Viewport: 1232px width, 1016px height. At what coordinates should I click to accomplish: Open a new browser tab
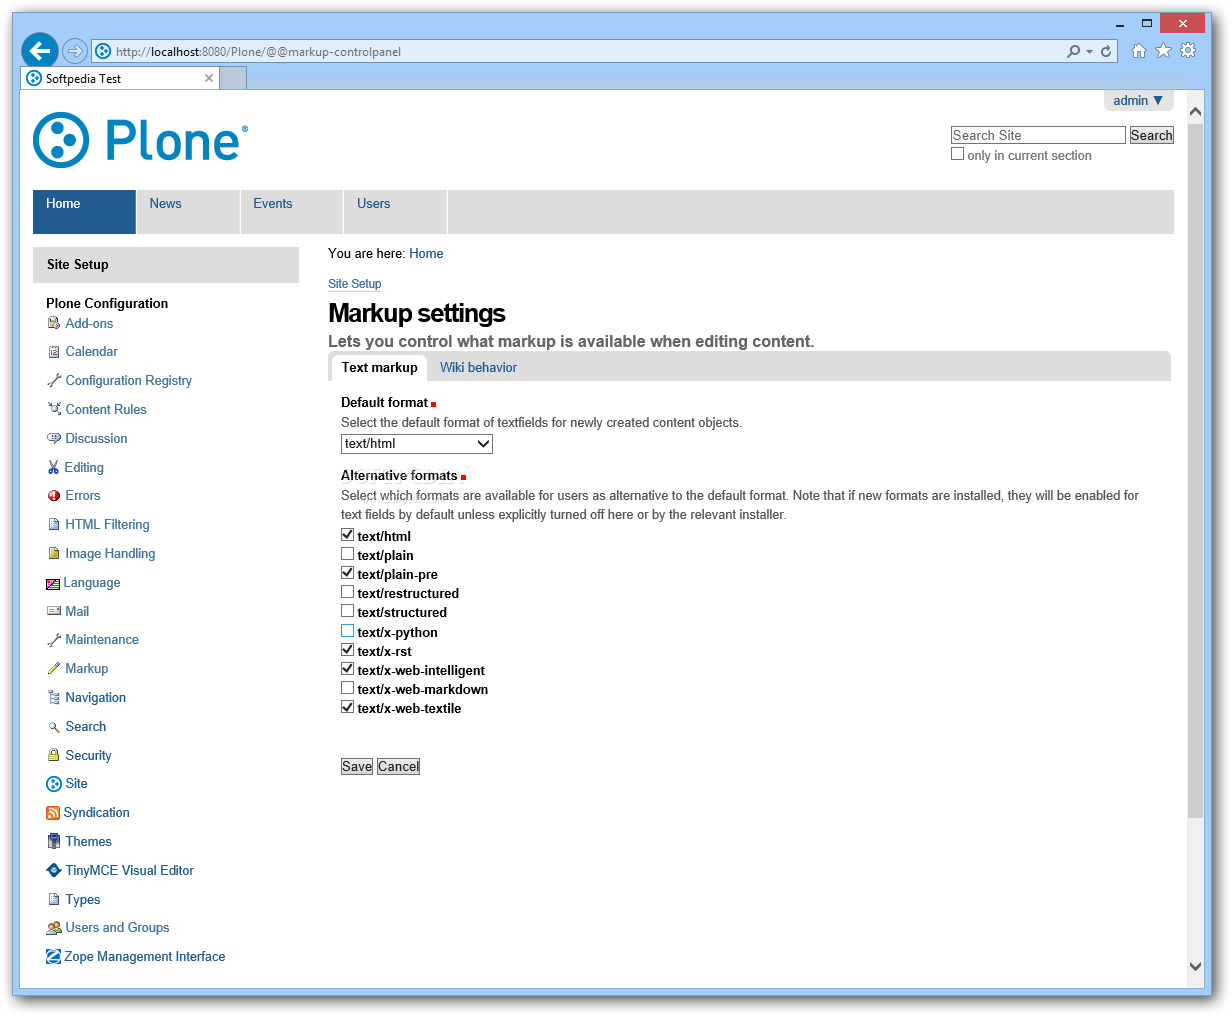[233, 78]
